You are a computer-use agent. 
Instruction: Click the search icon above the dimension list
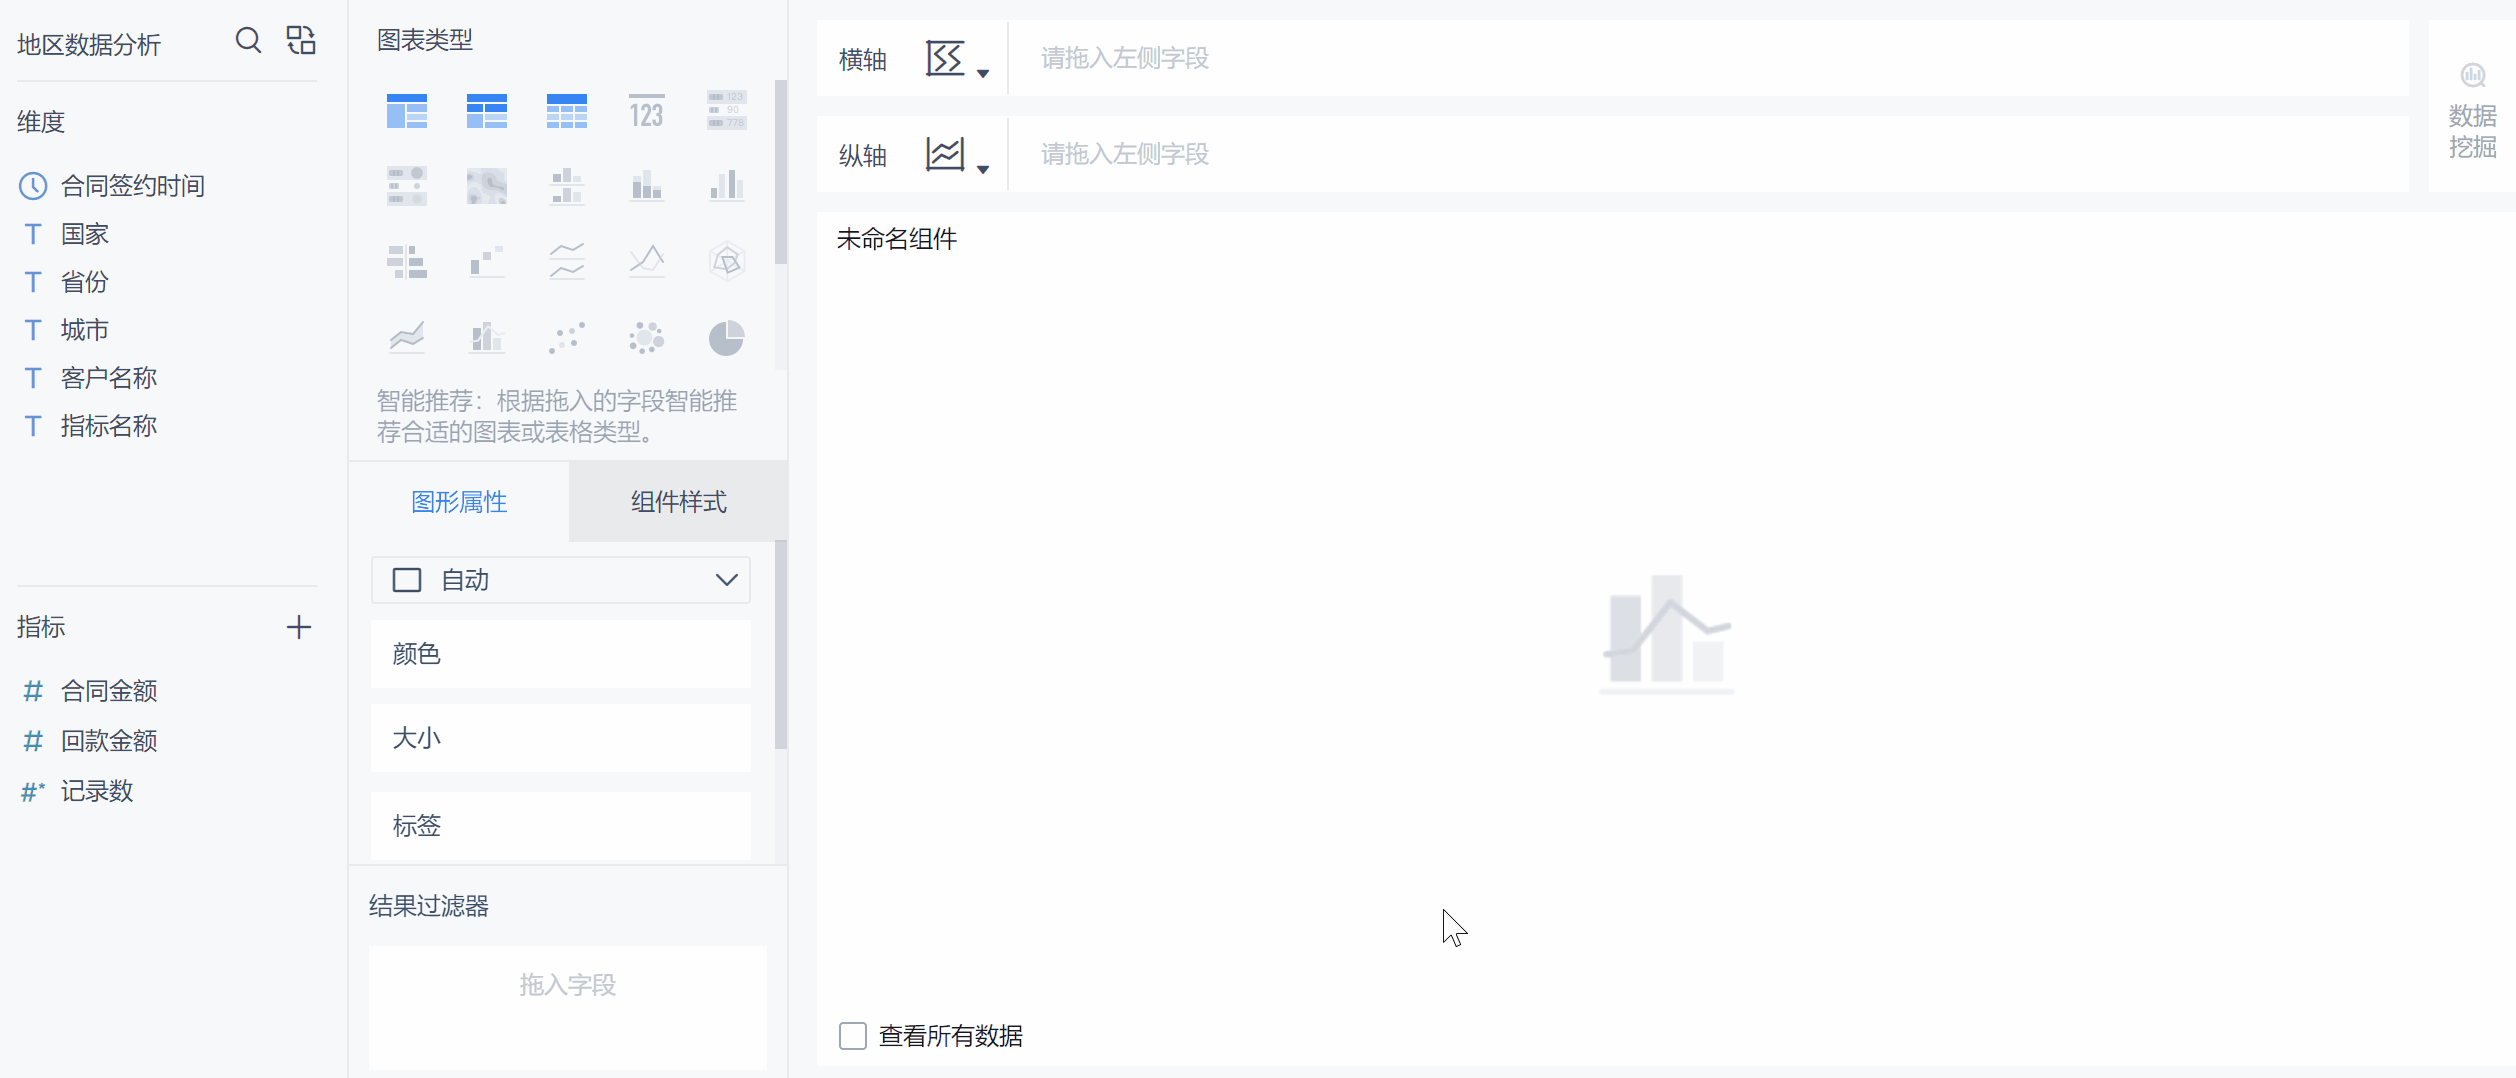click(x=247, y=41)
